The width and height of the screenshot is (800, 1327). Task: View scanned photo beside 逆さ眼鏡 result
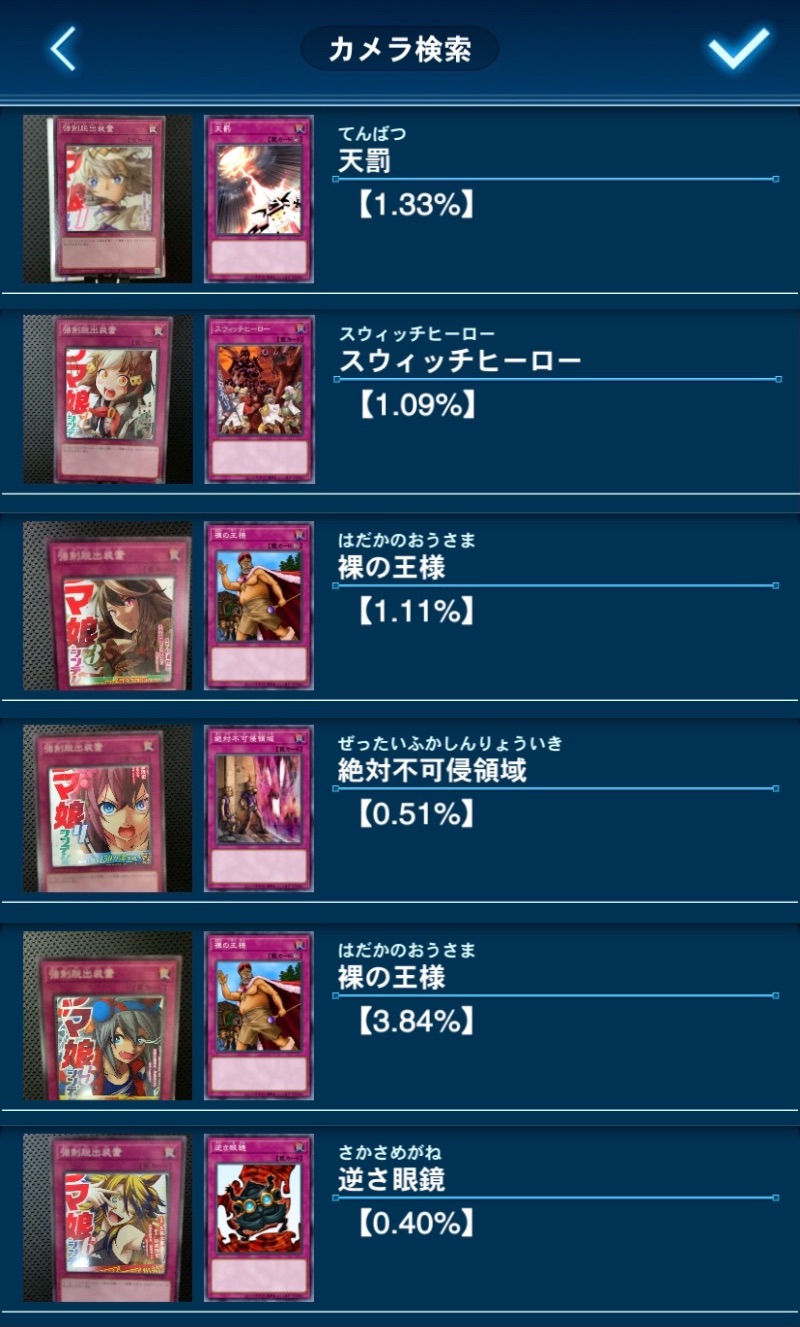coord(108,1217)
